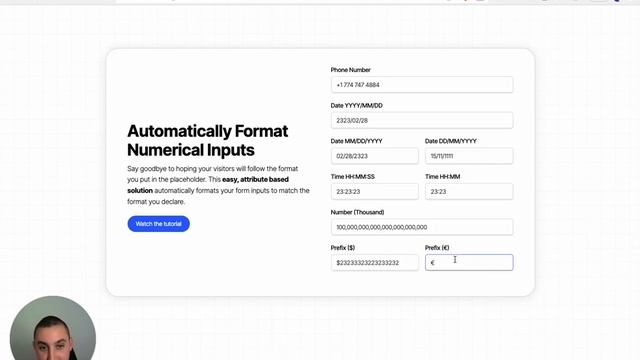Open the Watch the tutorial button
Screen dimensions: 640x360
click(x=158, y=224)
